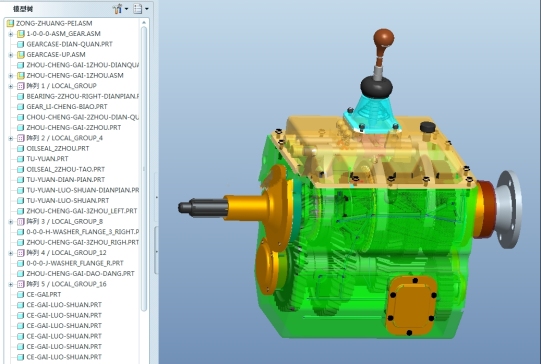
Task: Click the part icon of TU-YUAN-LUO-SHUAN-DIANPIAN
Action: pos(21,190)
